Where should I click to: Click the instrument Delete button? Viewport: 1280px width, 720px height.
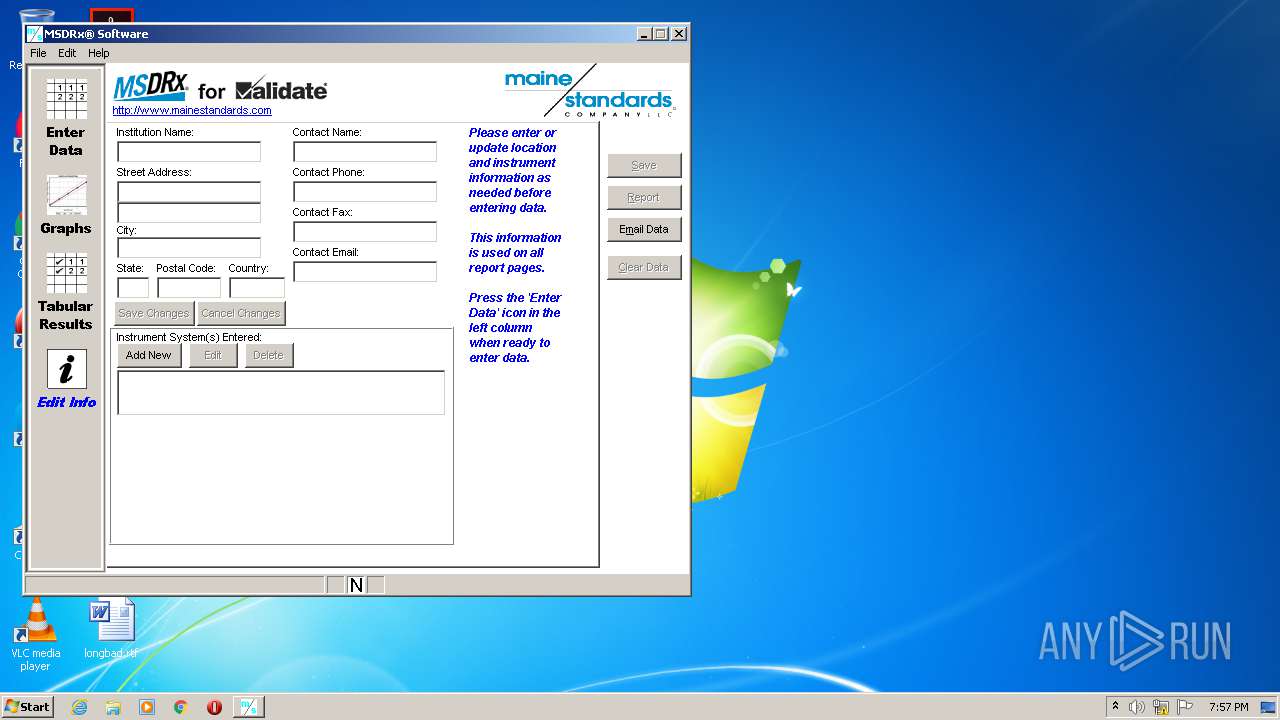268,355
